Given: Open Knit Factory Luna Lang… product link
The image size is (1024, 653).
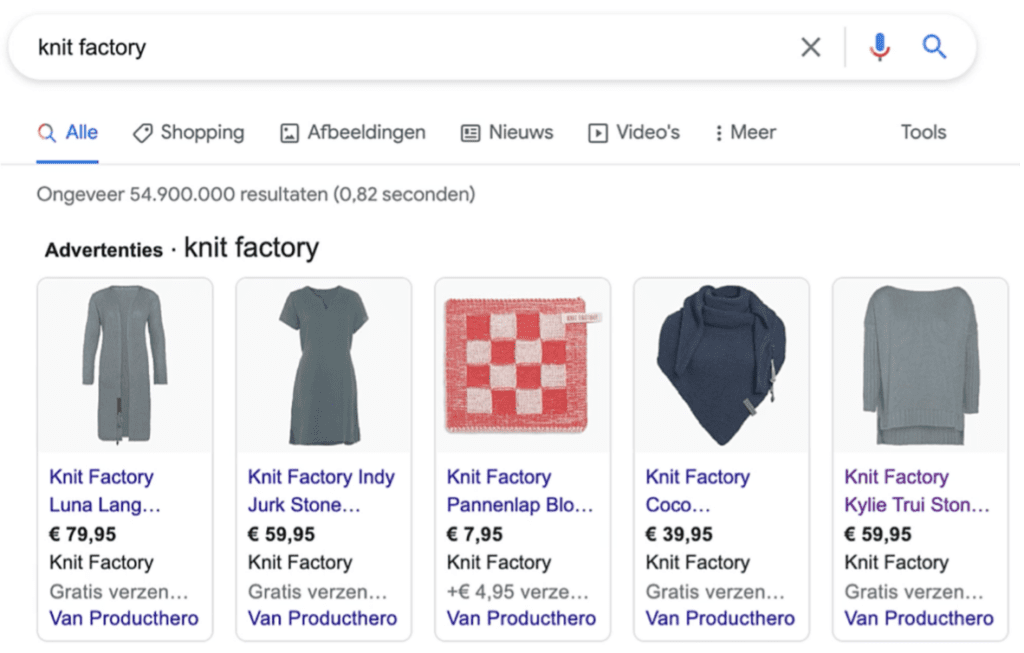Looking at the screenshot, I should 104,490.
